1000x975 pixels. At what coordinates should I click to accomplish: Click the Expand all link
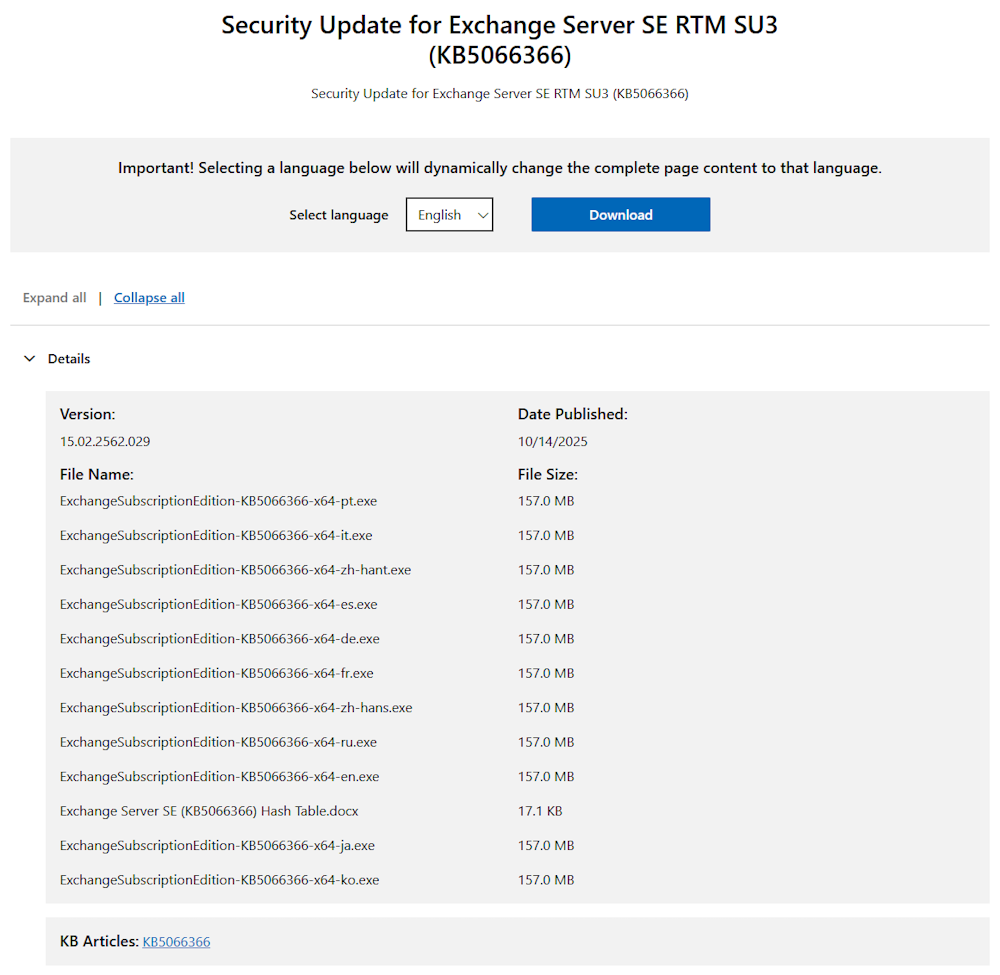pyautogui.click(x=54, y=298)
